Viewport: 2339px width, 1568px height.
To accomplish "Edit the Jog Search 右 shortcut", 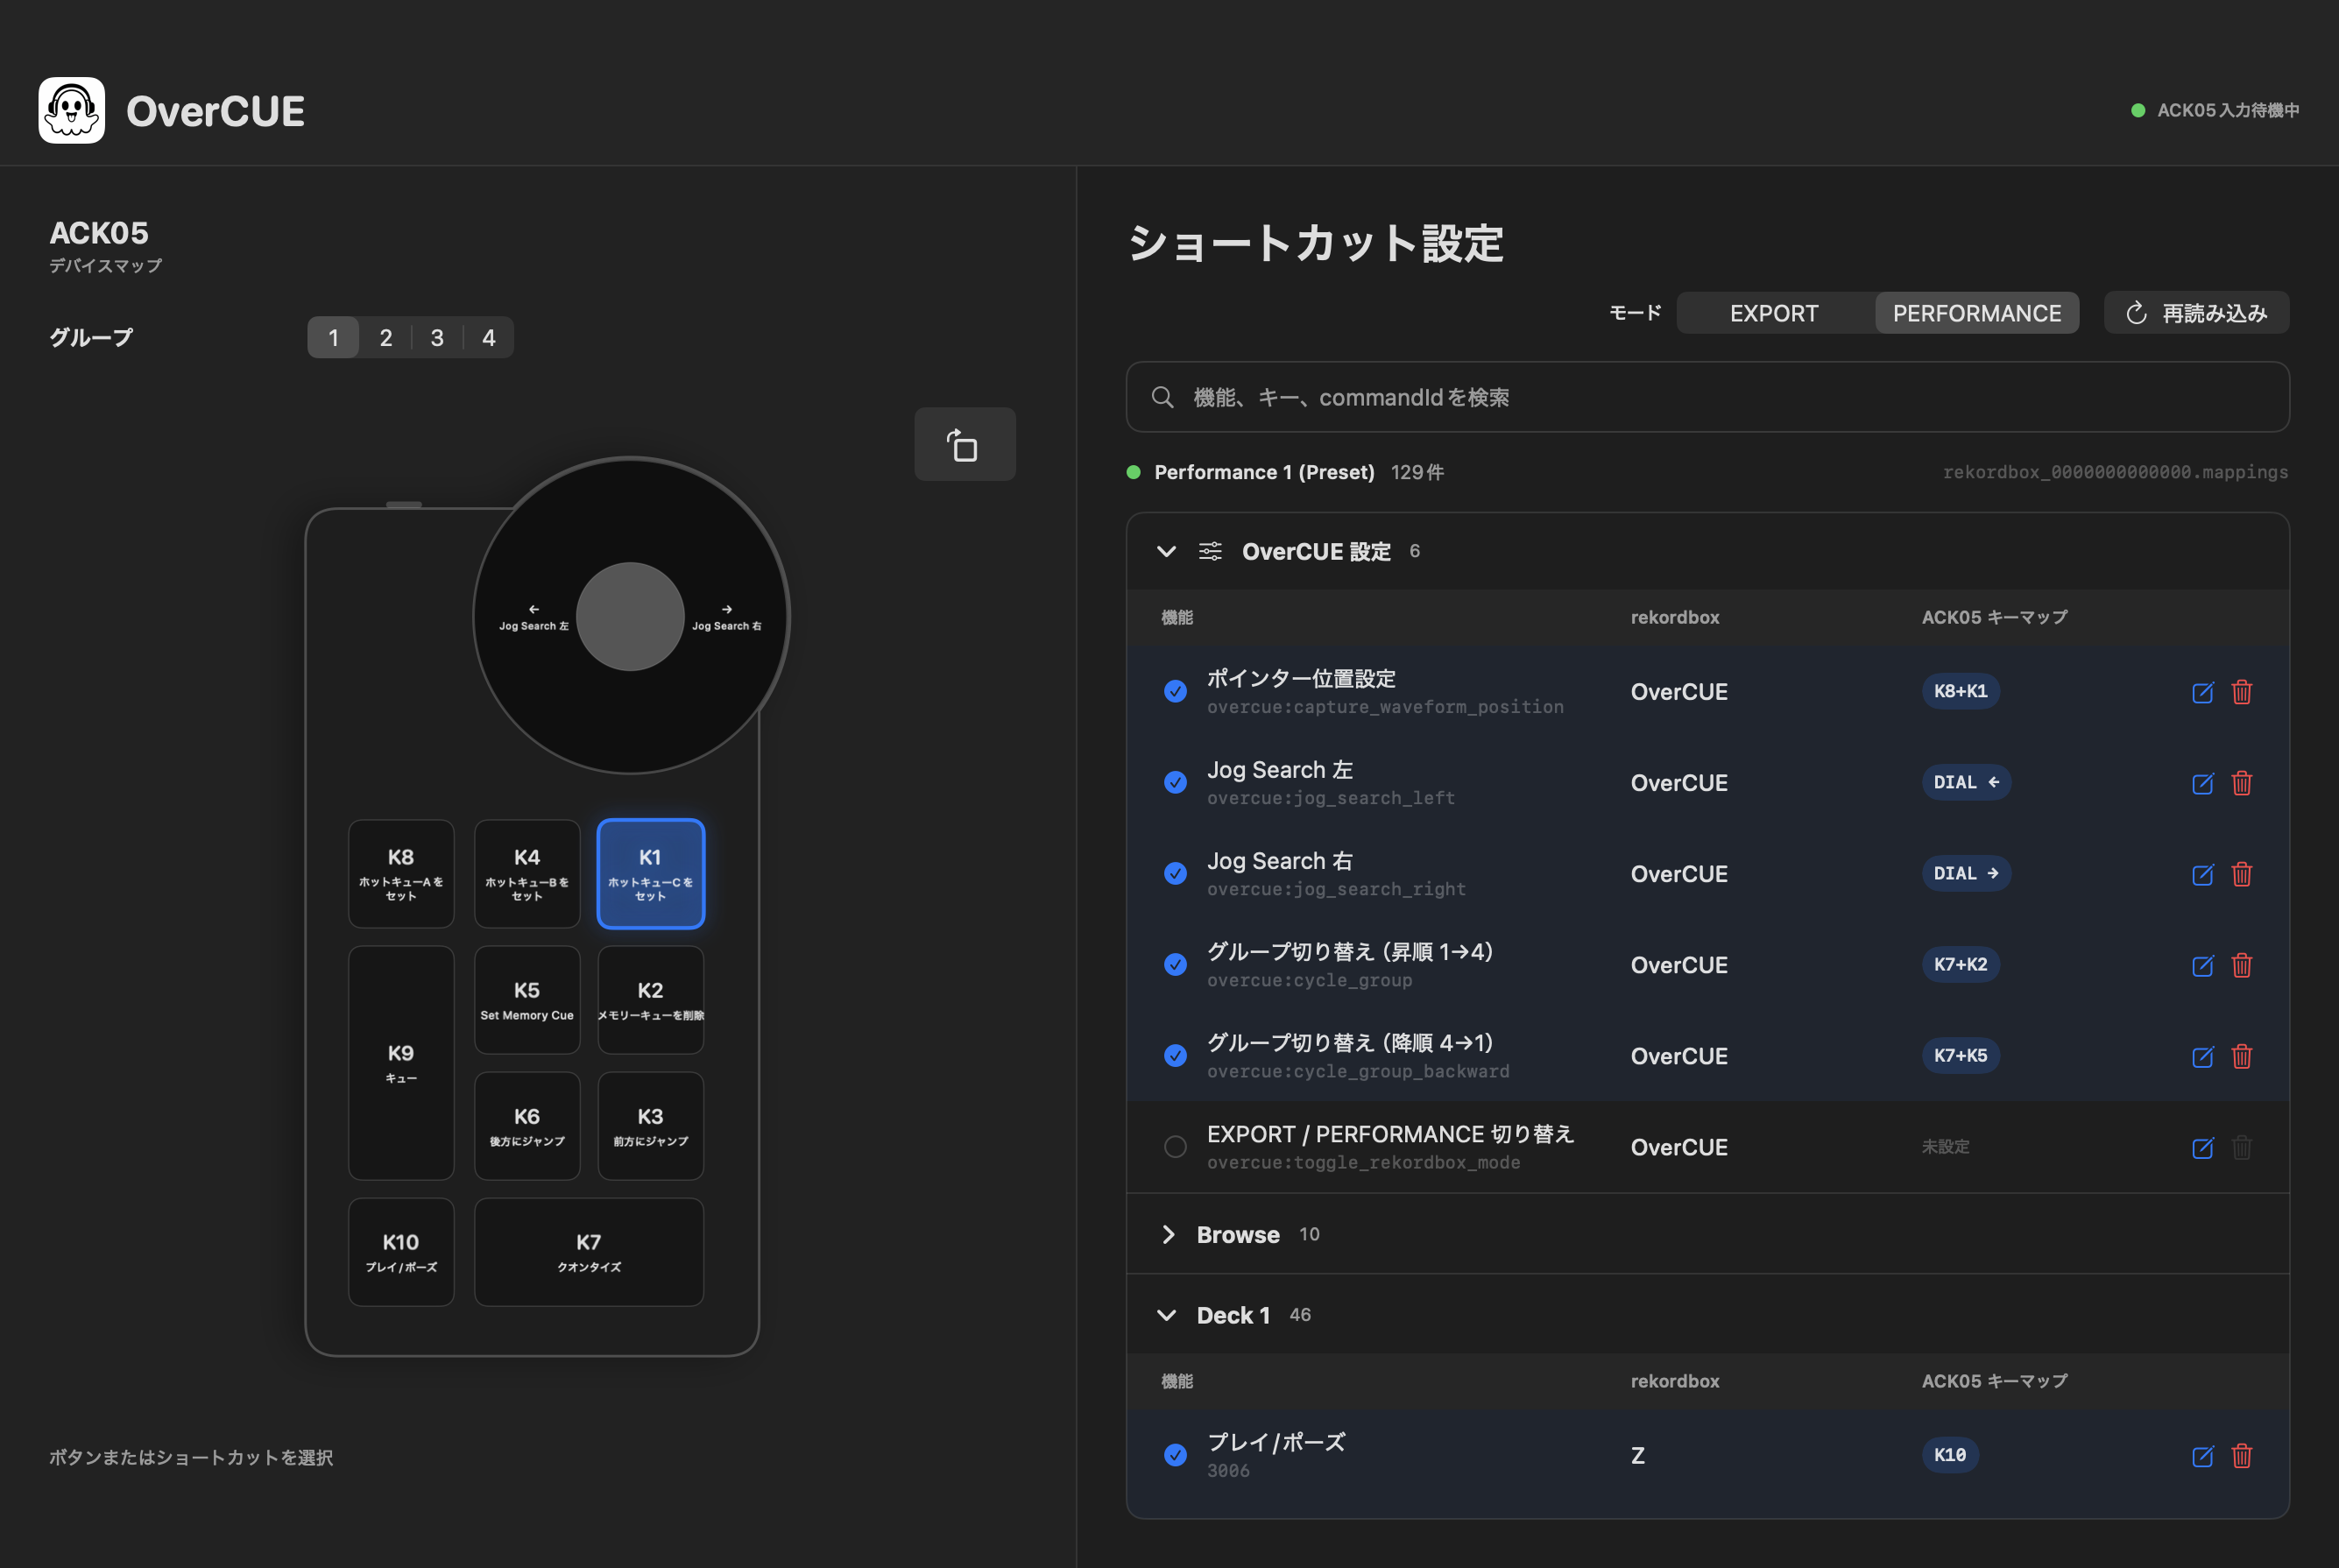I will tap(2202, 874).
